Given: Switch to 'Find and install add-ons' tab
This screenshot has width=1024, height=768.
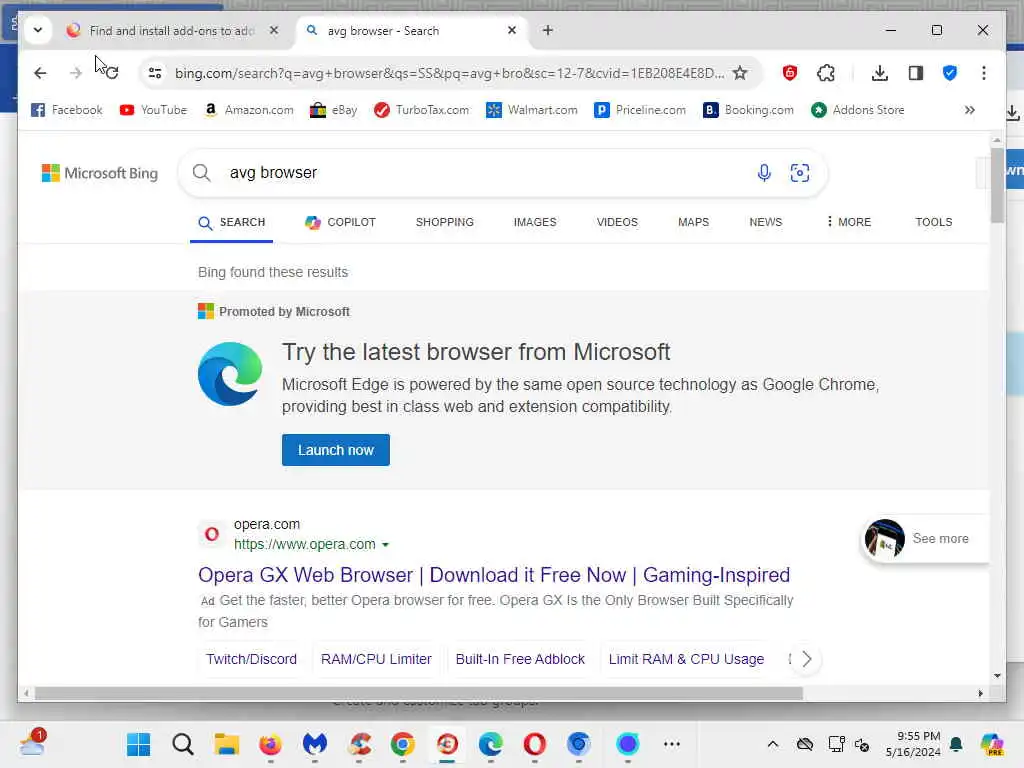Looking at the screenshot, I should tap(171, 30).
